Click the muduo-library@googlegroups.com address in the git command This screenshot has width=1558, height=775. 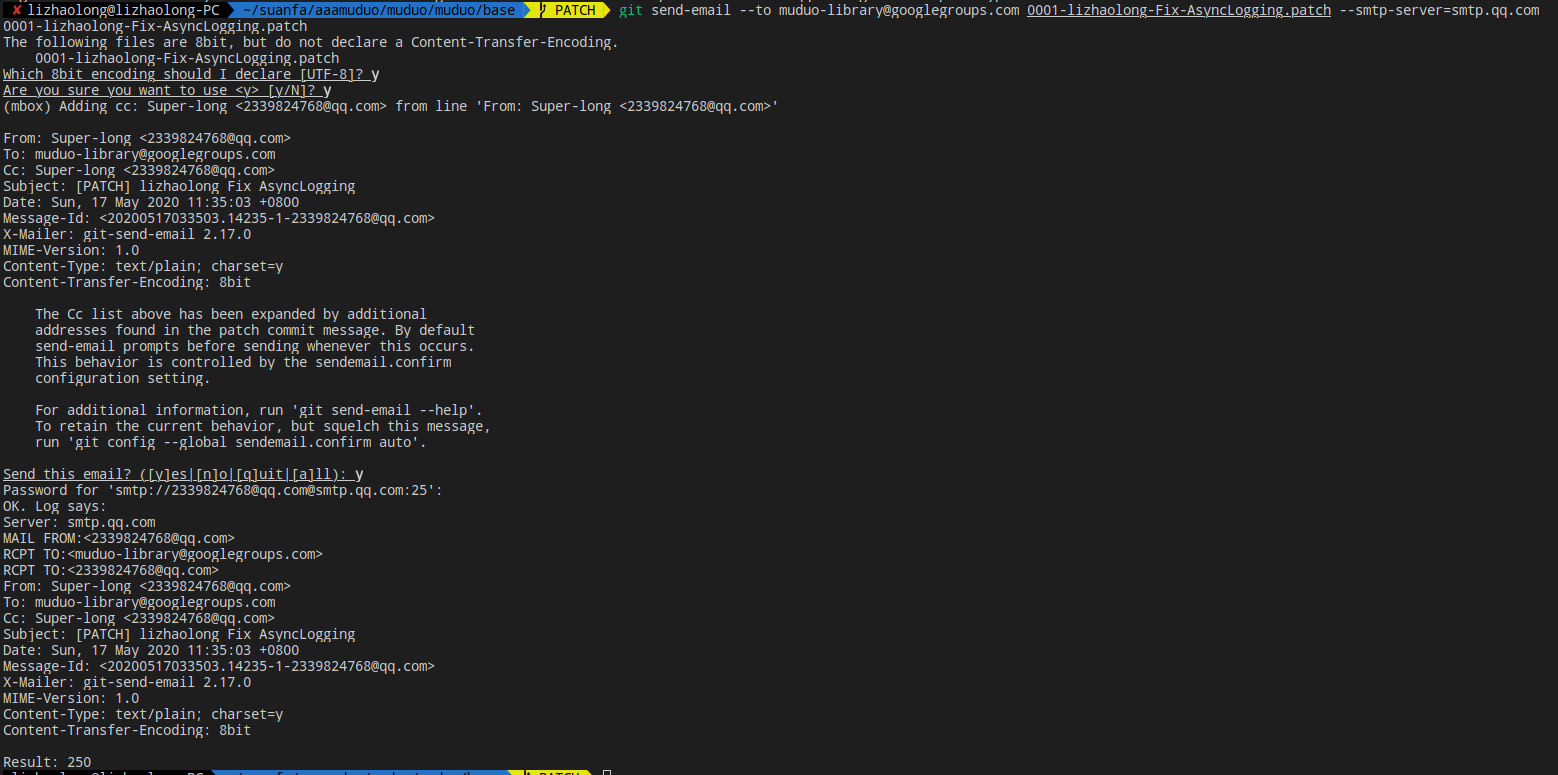tap(899, 10)
